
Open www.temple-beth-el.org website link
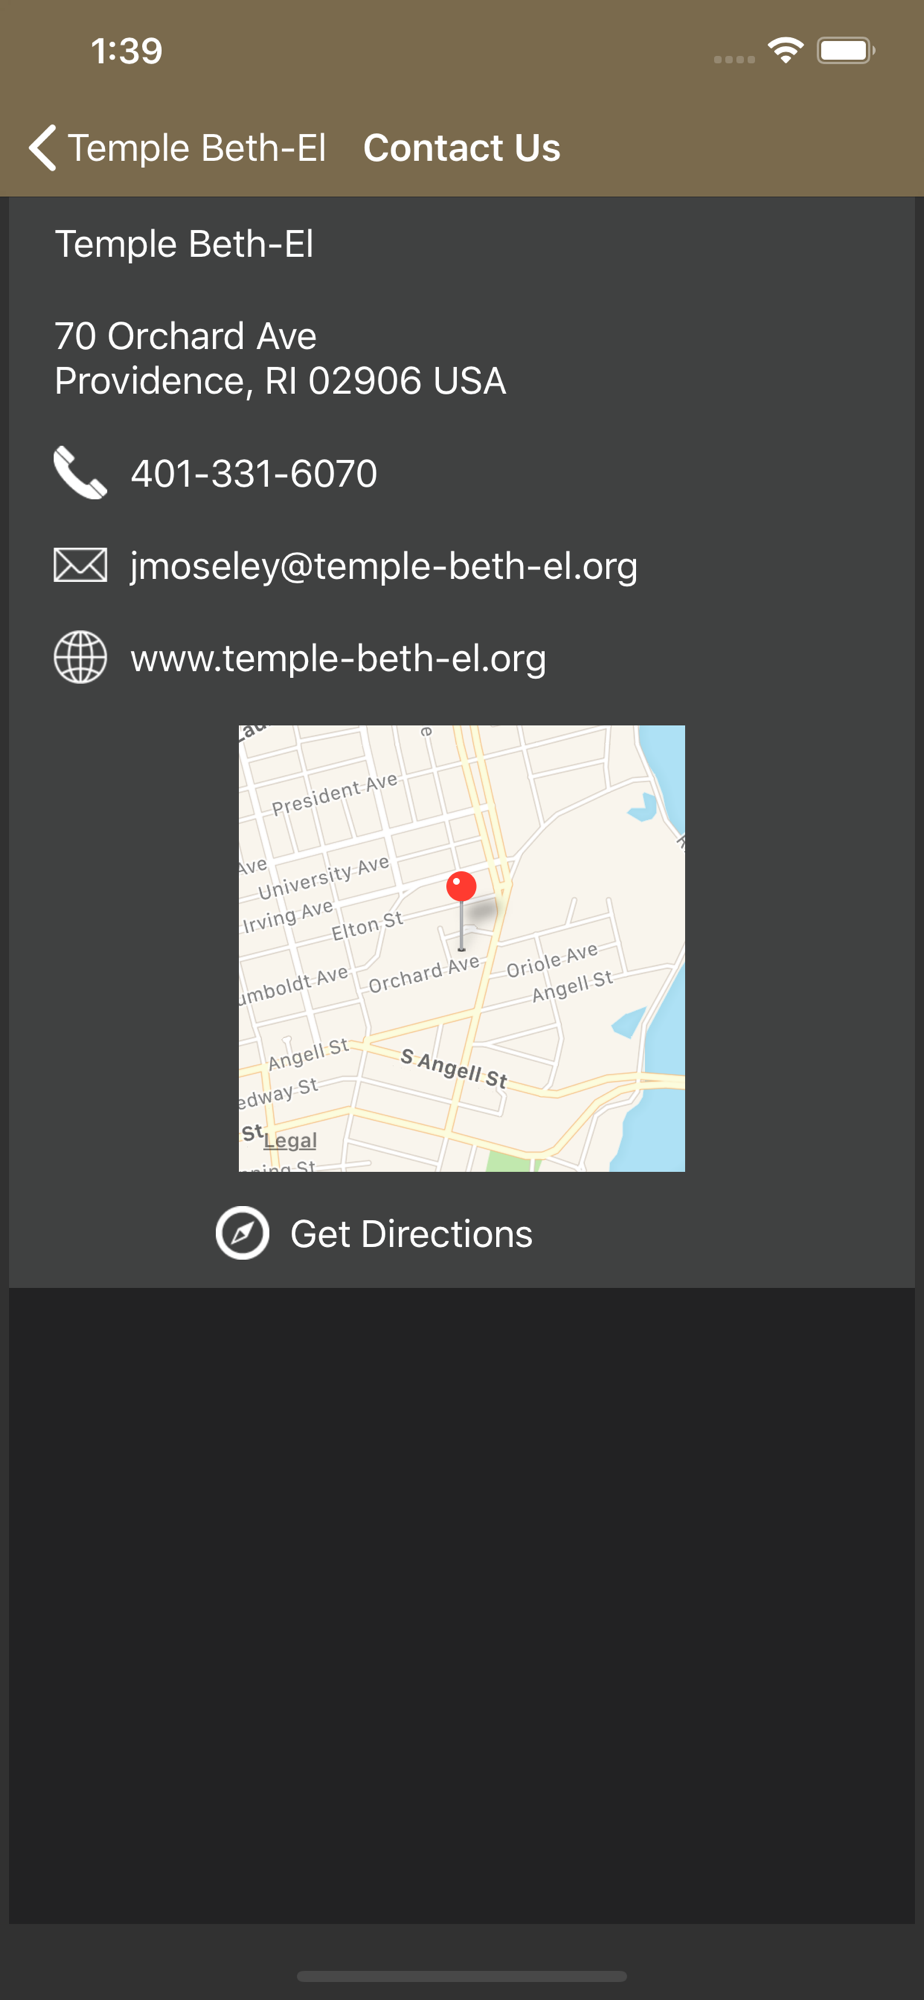coord(338,658)
